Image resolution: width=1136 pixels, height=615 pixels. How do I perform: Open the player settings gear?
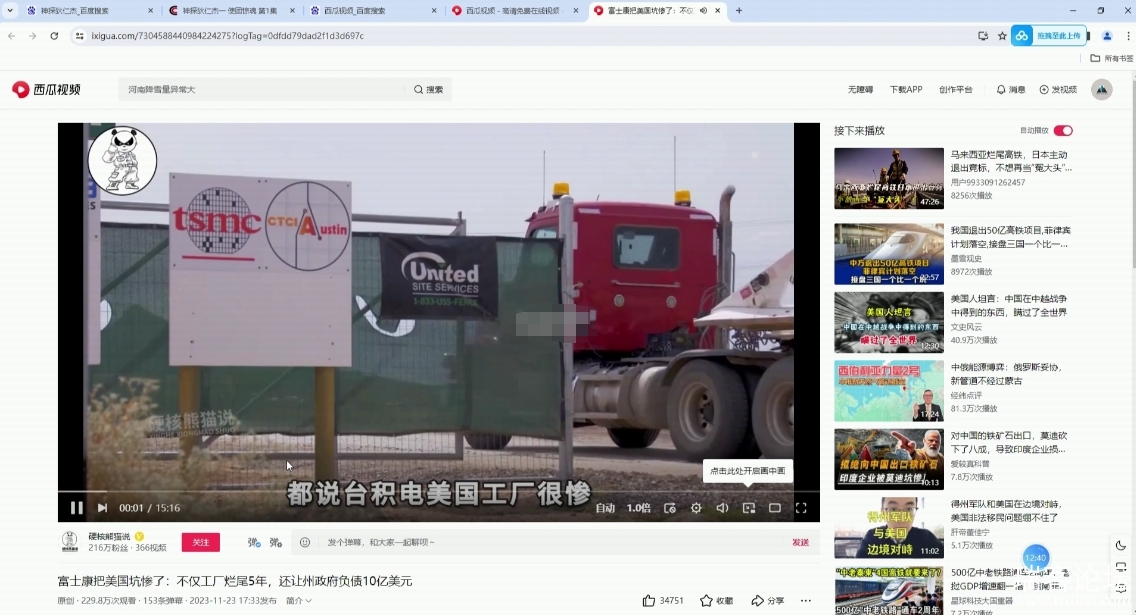(696, 508)
